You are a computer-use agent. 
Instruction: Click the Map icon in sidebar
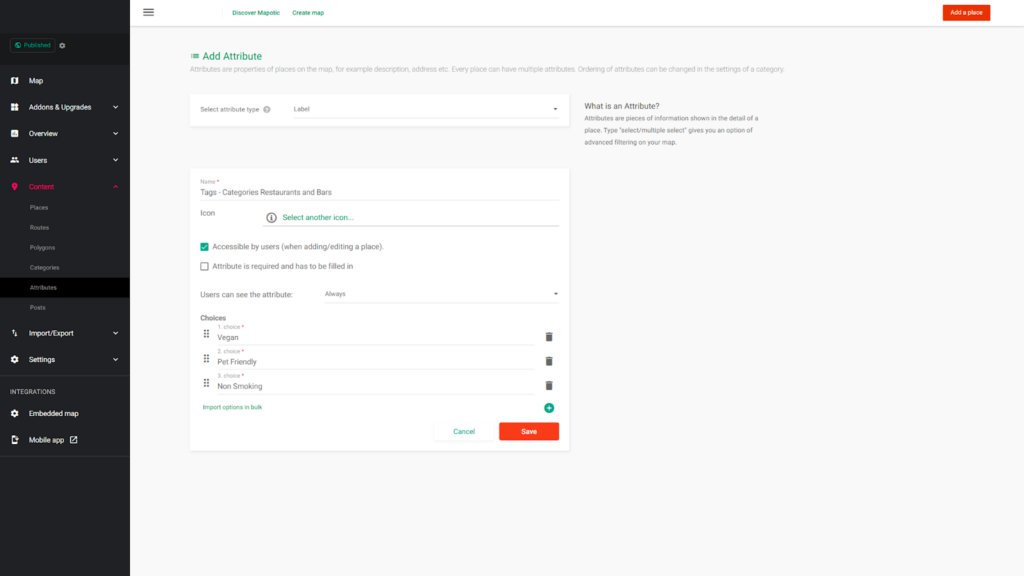[14, 81]
